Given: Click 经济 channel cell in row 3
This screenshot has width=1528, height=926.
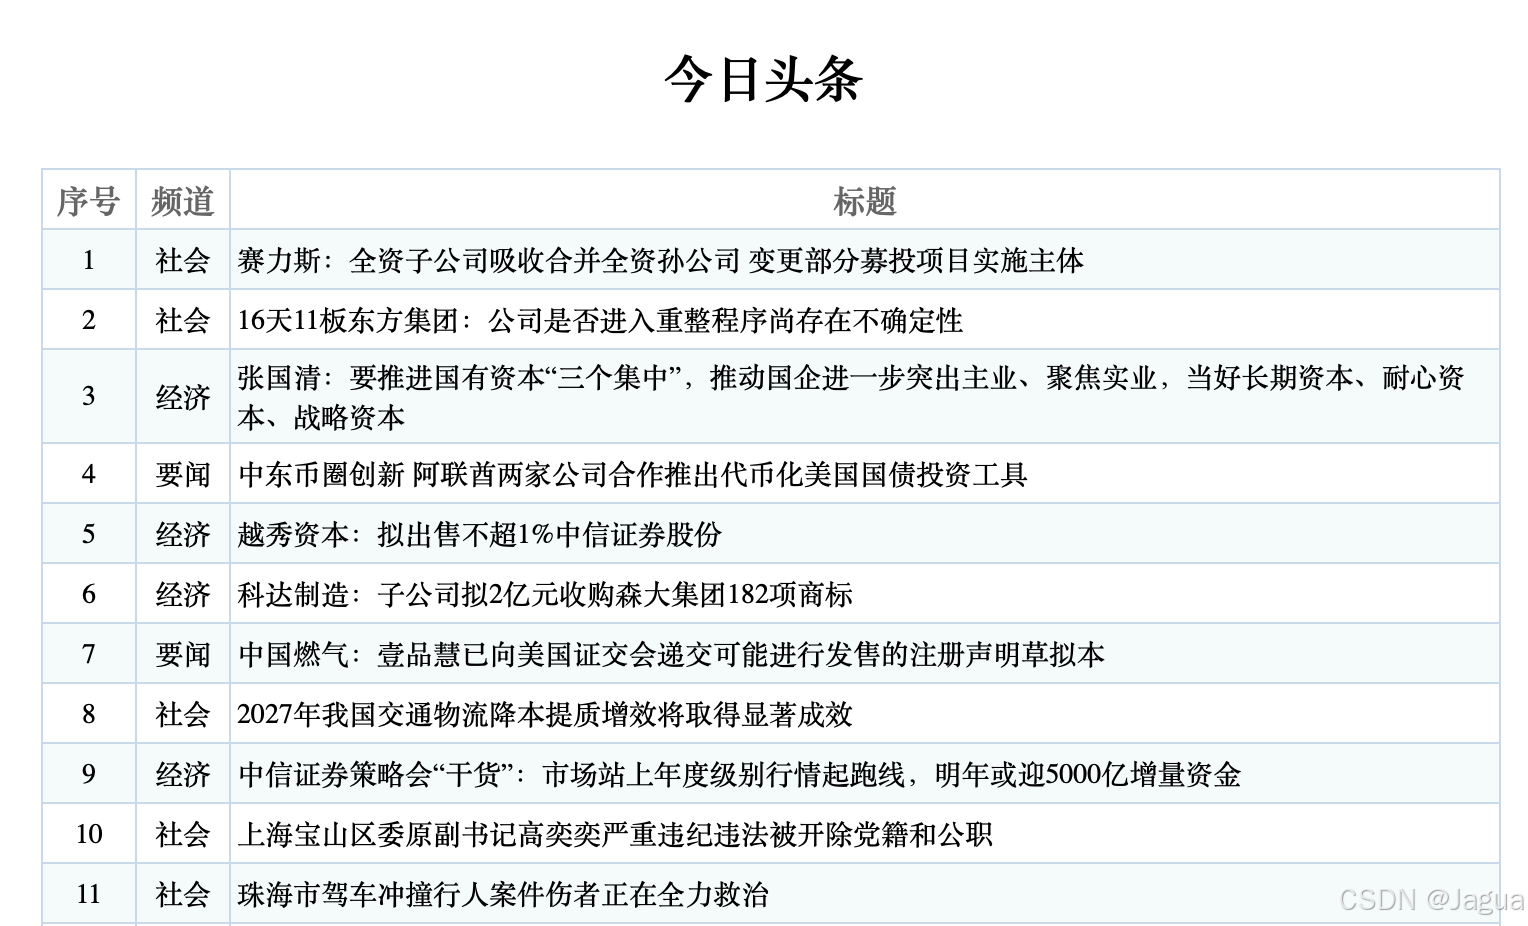Looking at the screenshot, I should point(183,397).
